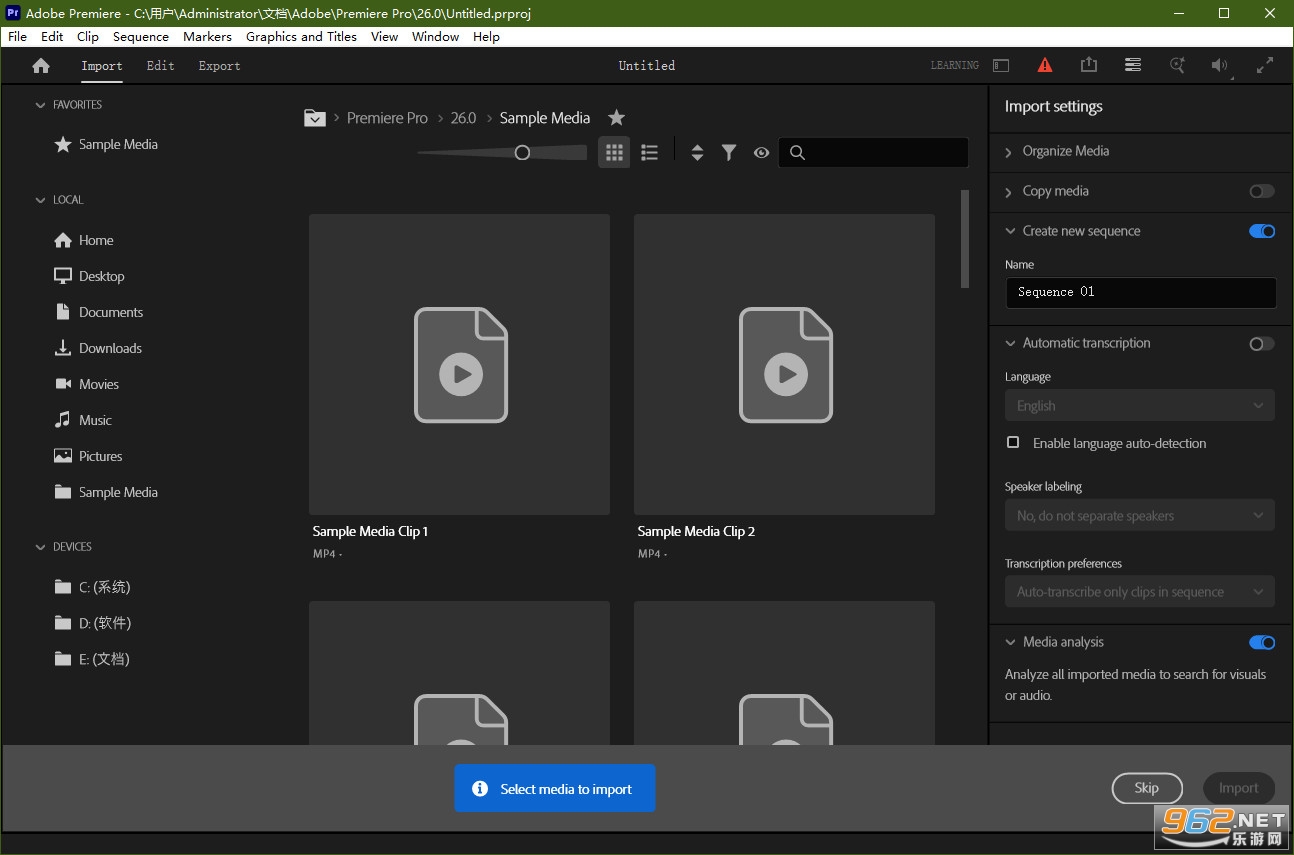The height and width of the screenshot is (855, 1294).
Task: Open the Sequence menu
Action: tap(141, 36)
